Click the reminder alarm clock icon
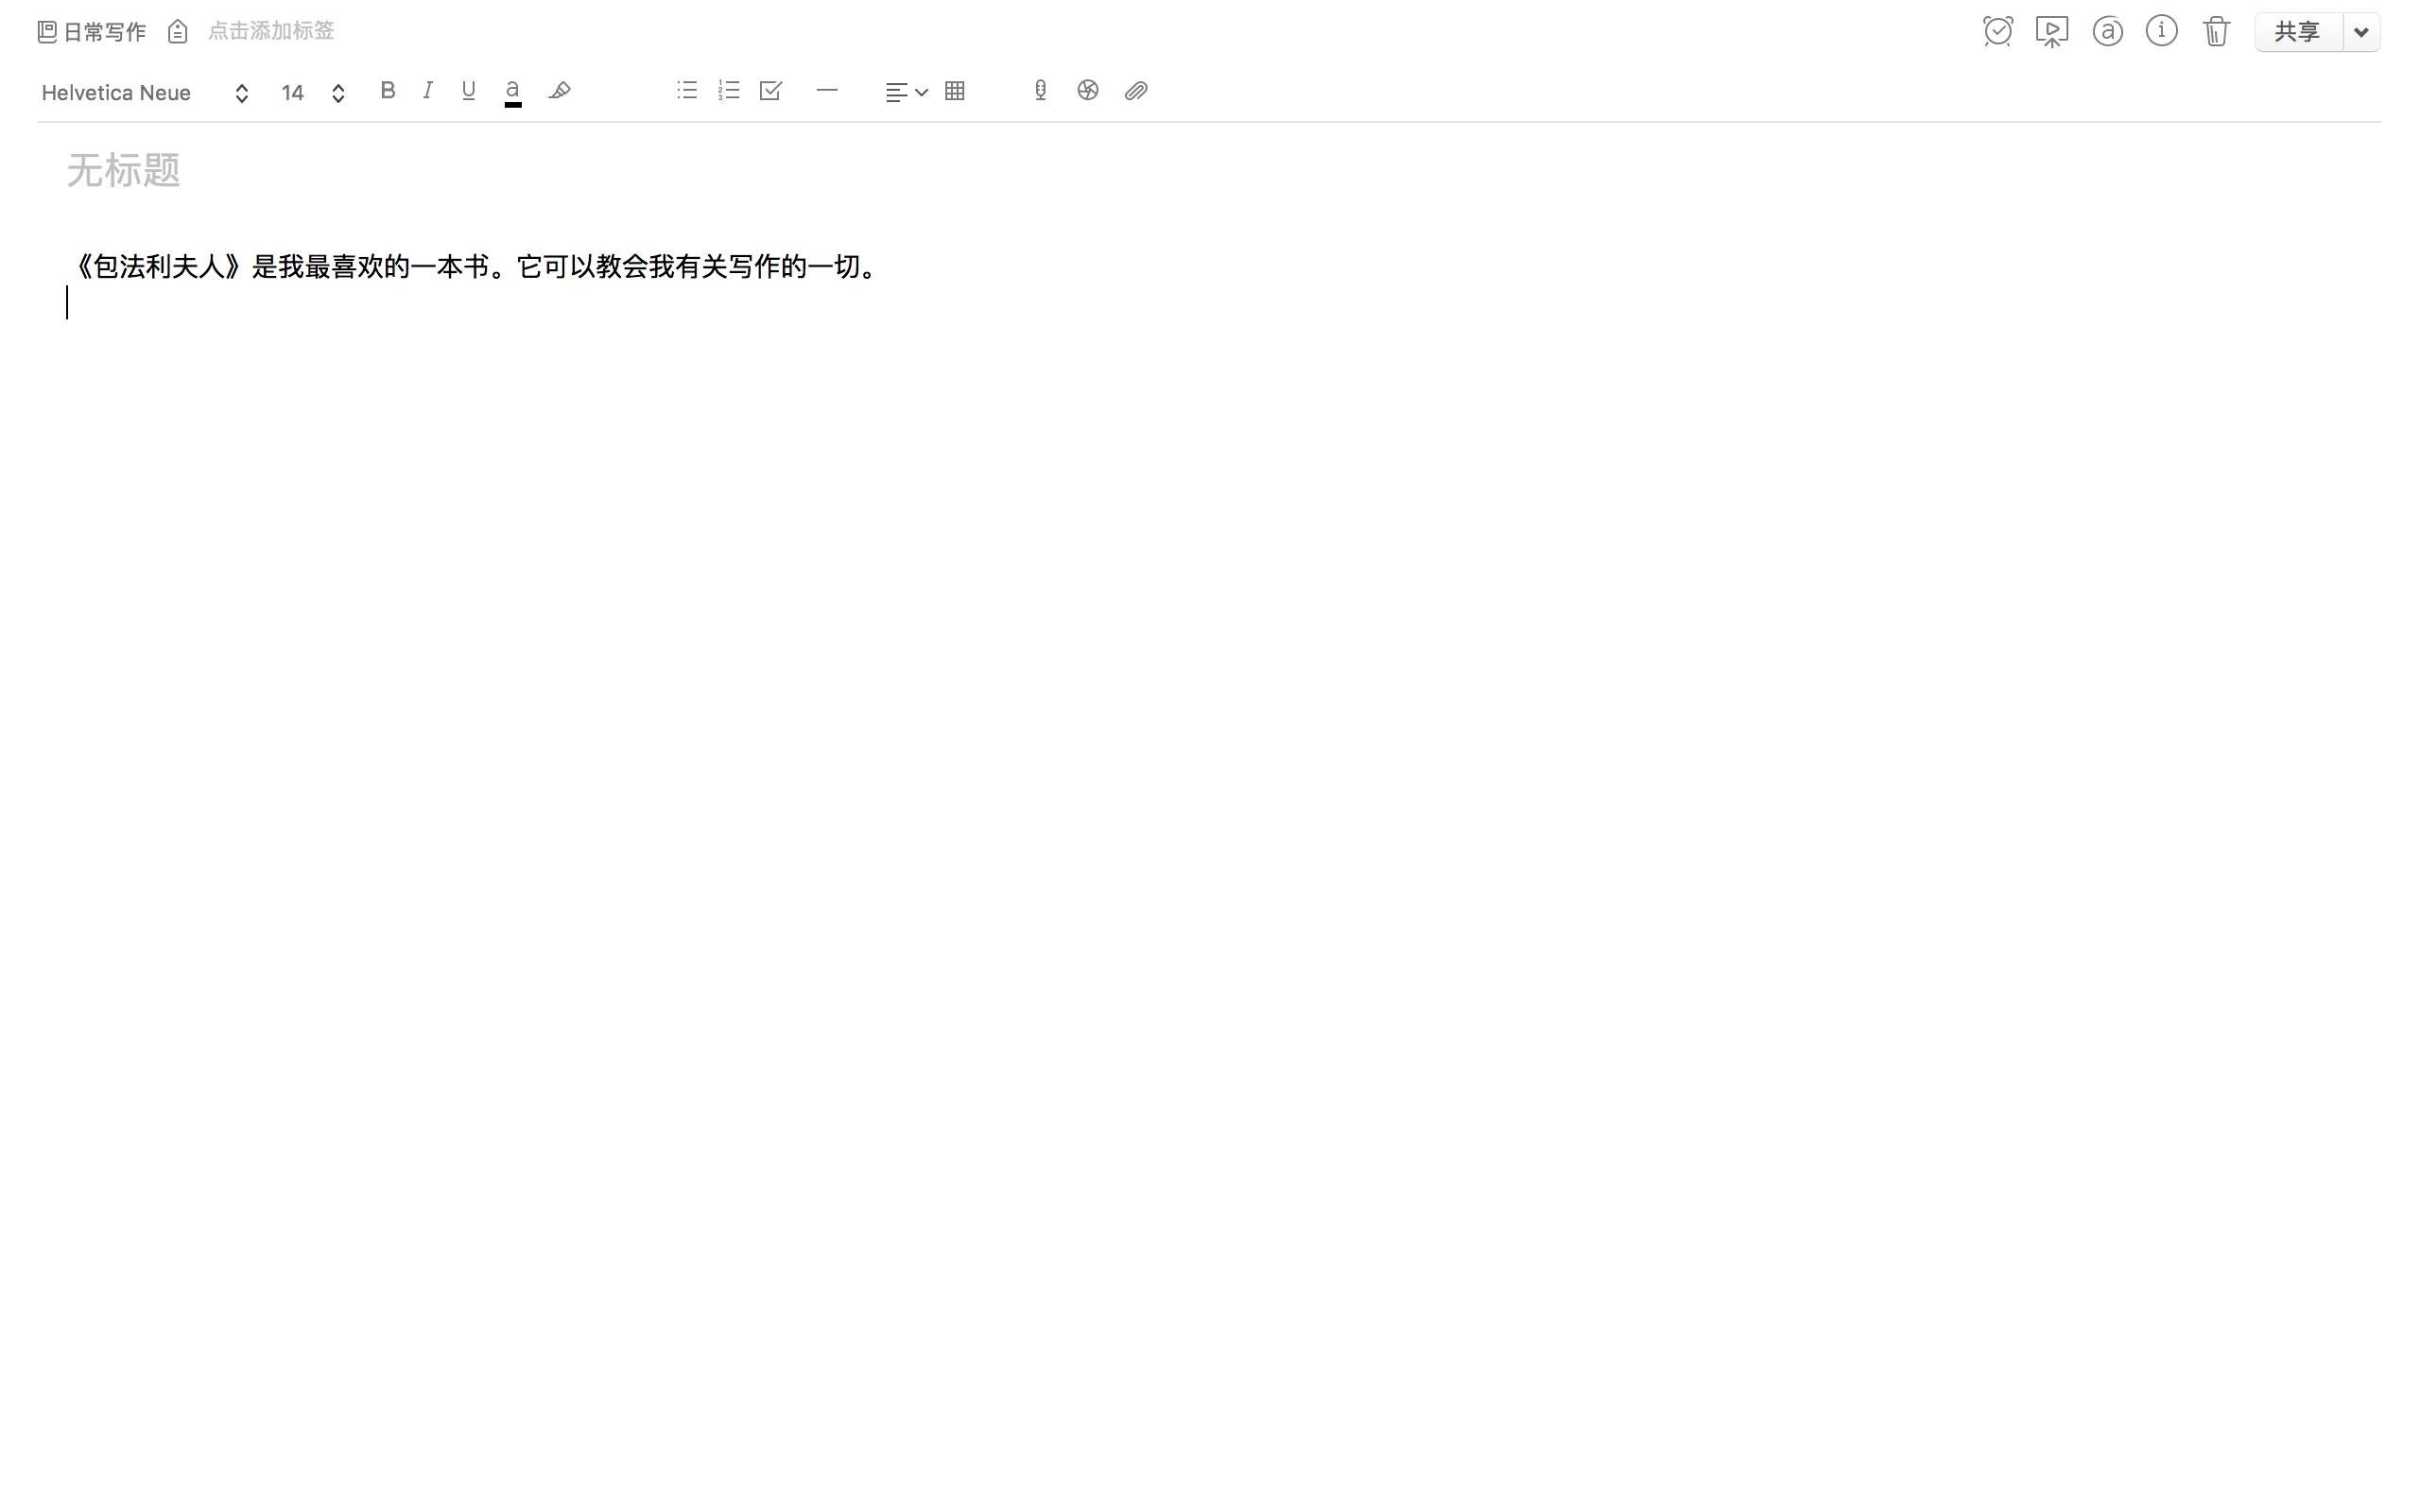The height and width of the screenshot is (1512, 2420). click(x=1997, y=32)
